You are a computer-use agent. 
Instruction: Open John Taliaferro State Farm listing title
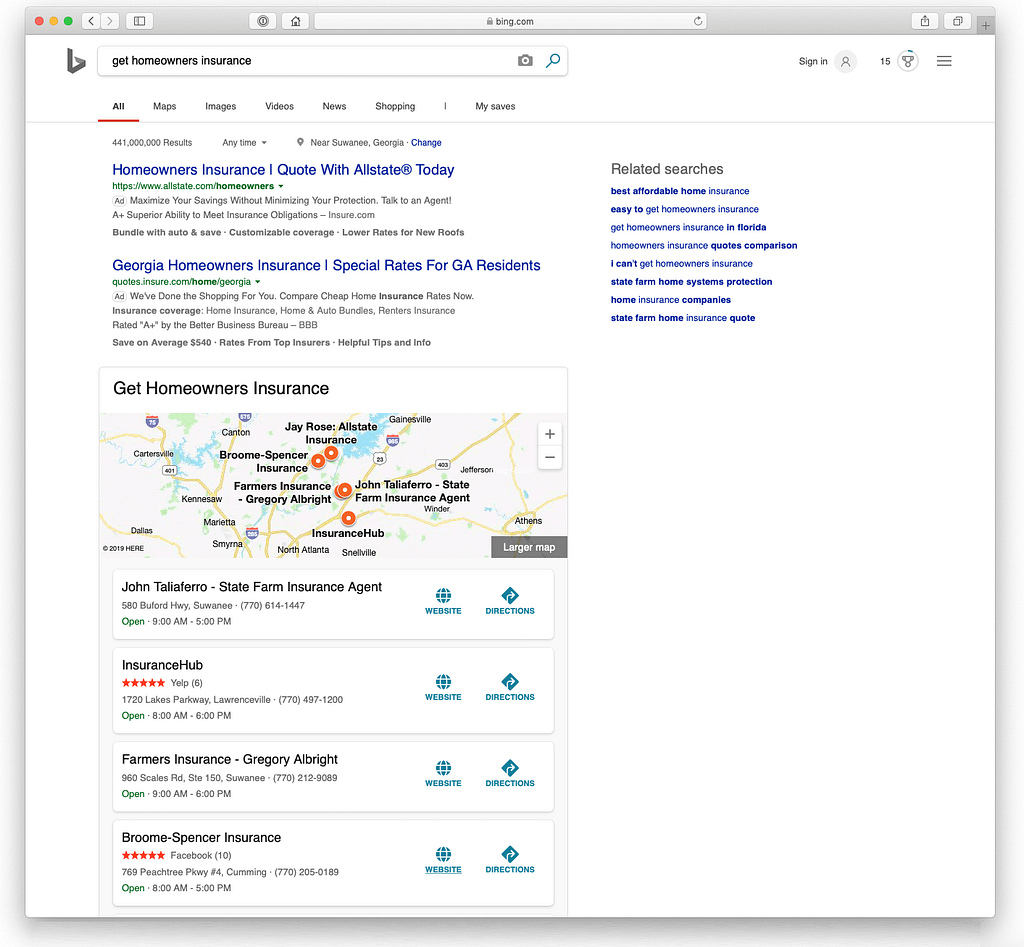click(x=251, y=586)
